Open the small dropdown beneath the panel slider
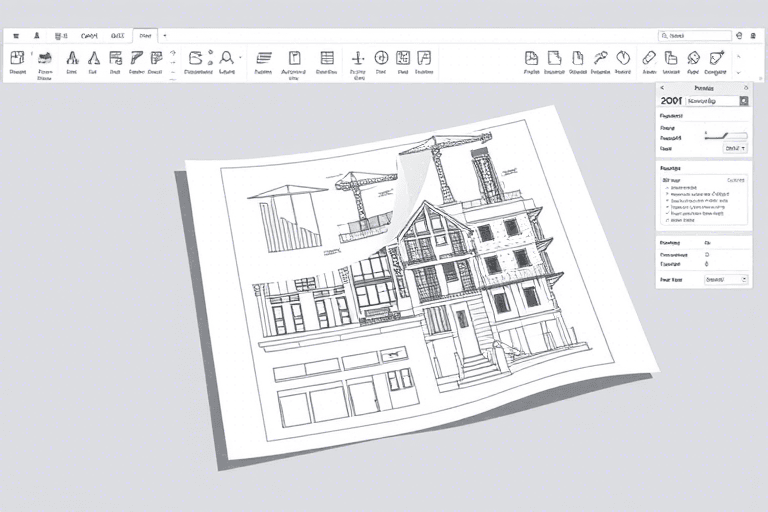 tap(735, 147)
